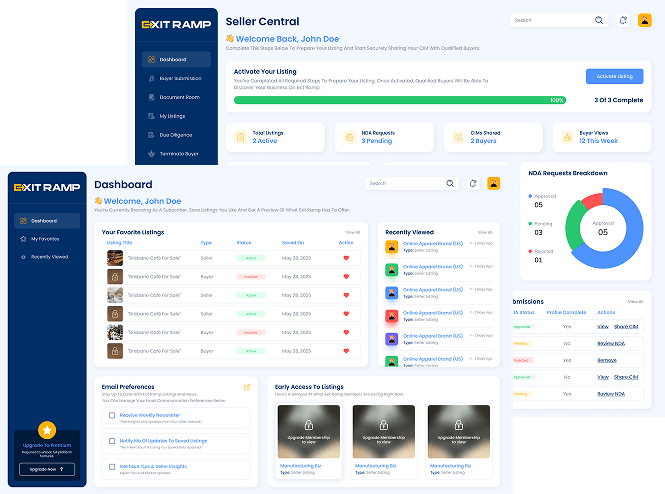The height and width of the screenshot is (494, 665).
Task: Enable the Receive Weekly Newsletter checkbox
Action: point(111,415)
